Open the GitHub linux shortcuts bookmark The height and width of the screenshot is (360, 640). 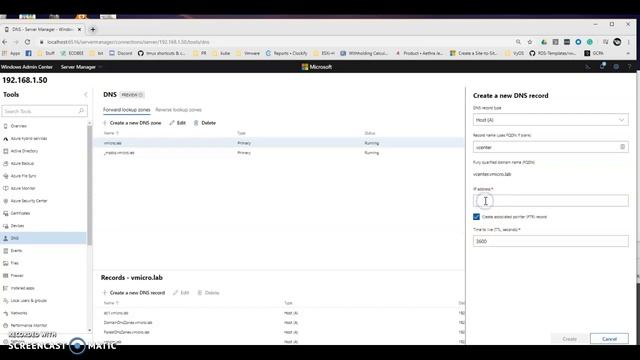pos(161,53)
